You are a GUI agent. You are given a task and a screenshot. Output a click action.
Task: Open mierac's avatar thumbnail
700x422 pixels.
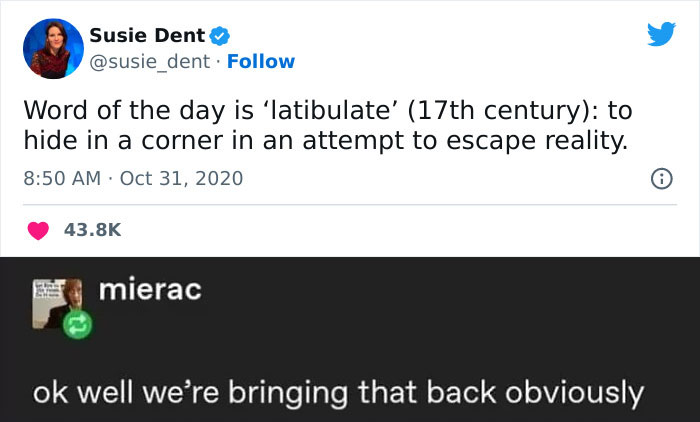57,300
